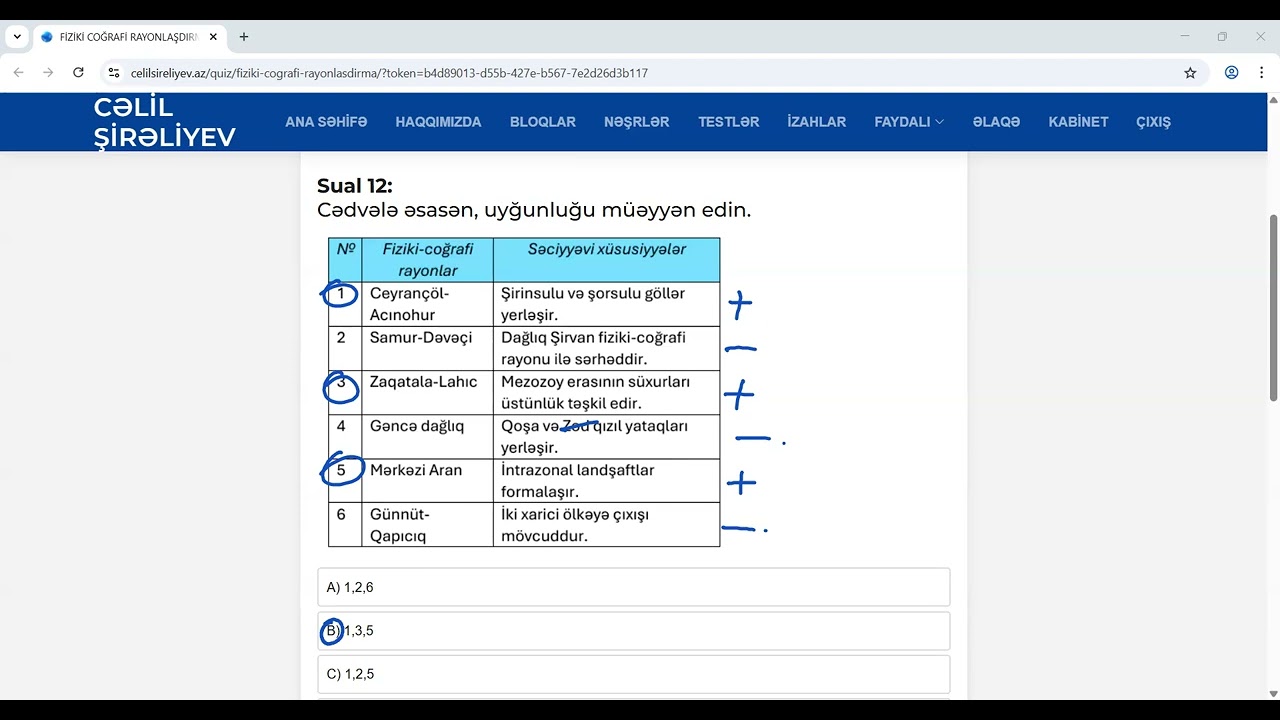Select answer option B) 1,3,5
Screen dimensions: 1280x720
click(634, 631)
